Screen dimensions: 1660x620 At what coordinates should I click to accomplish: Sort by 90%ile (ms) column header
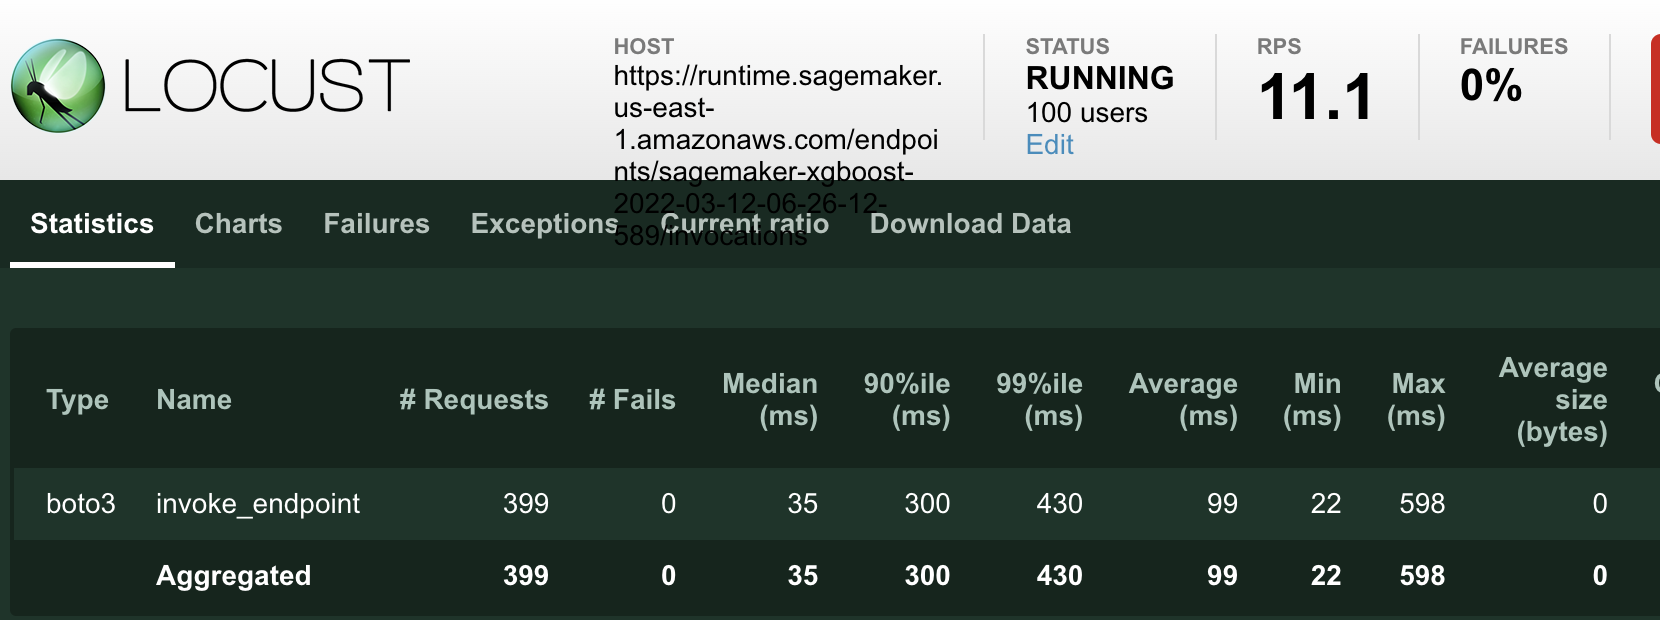(x=907, y=400)
